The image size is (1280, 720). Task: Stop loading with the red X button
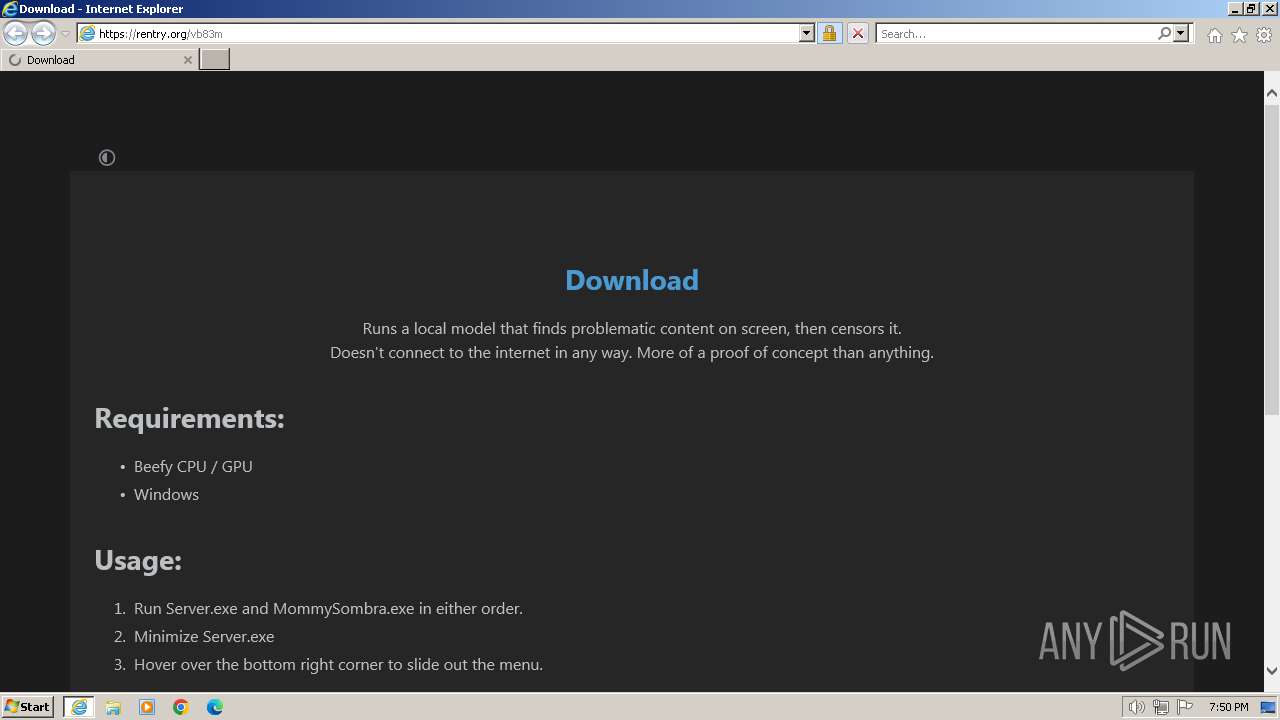pos(857,33)
